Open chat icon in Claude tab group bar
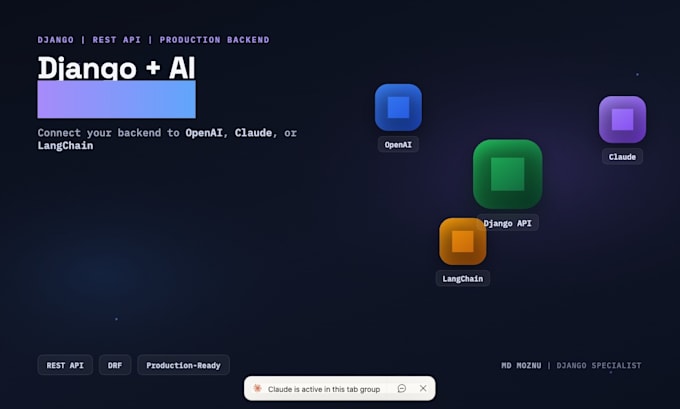This screenshot has height=409, width=680. tap(402, 388)
